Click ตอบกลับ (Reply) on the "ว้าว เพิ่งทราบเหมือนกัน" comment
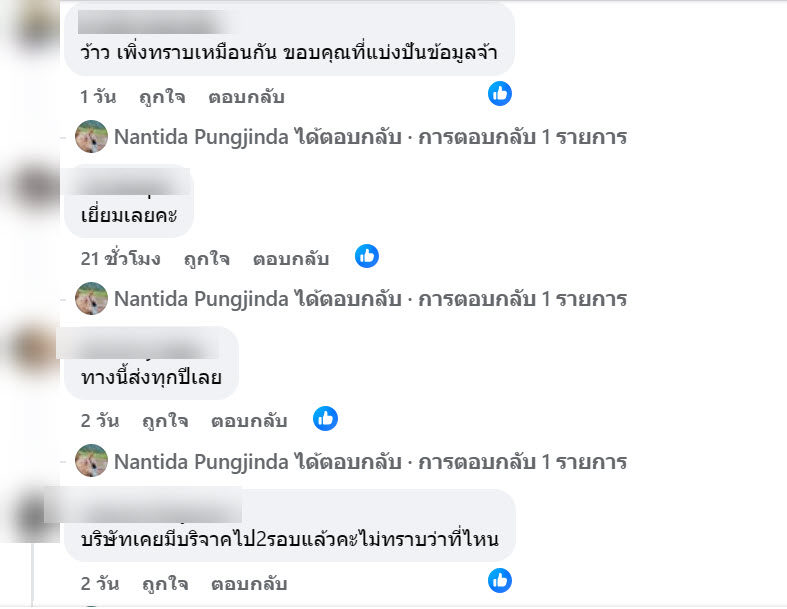 coord(246,97)
